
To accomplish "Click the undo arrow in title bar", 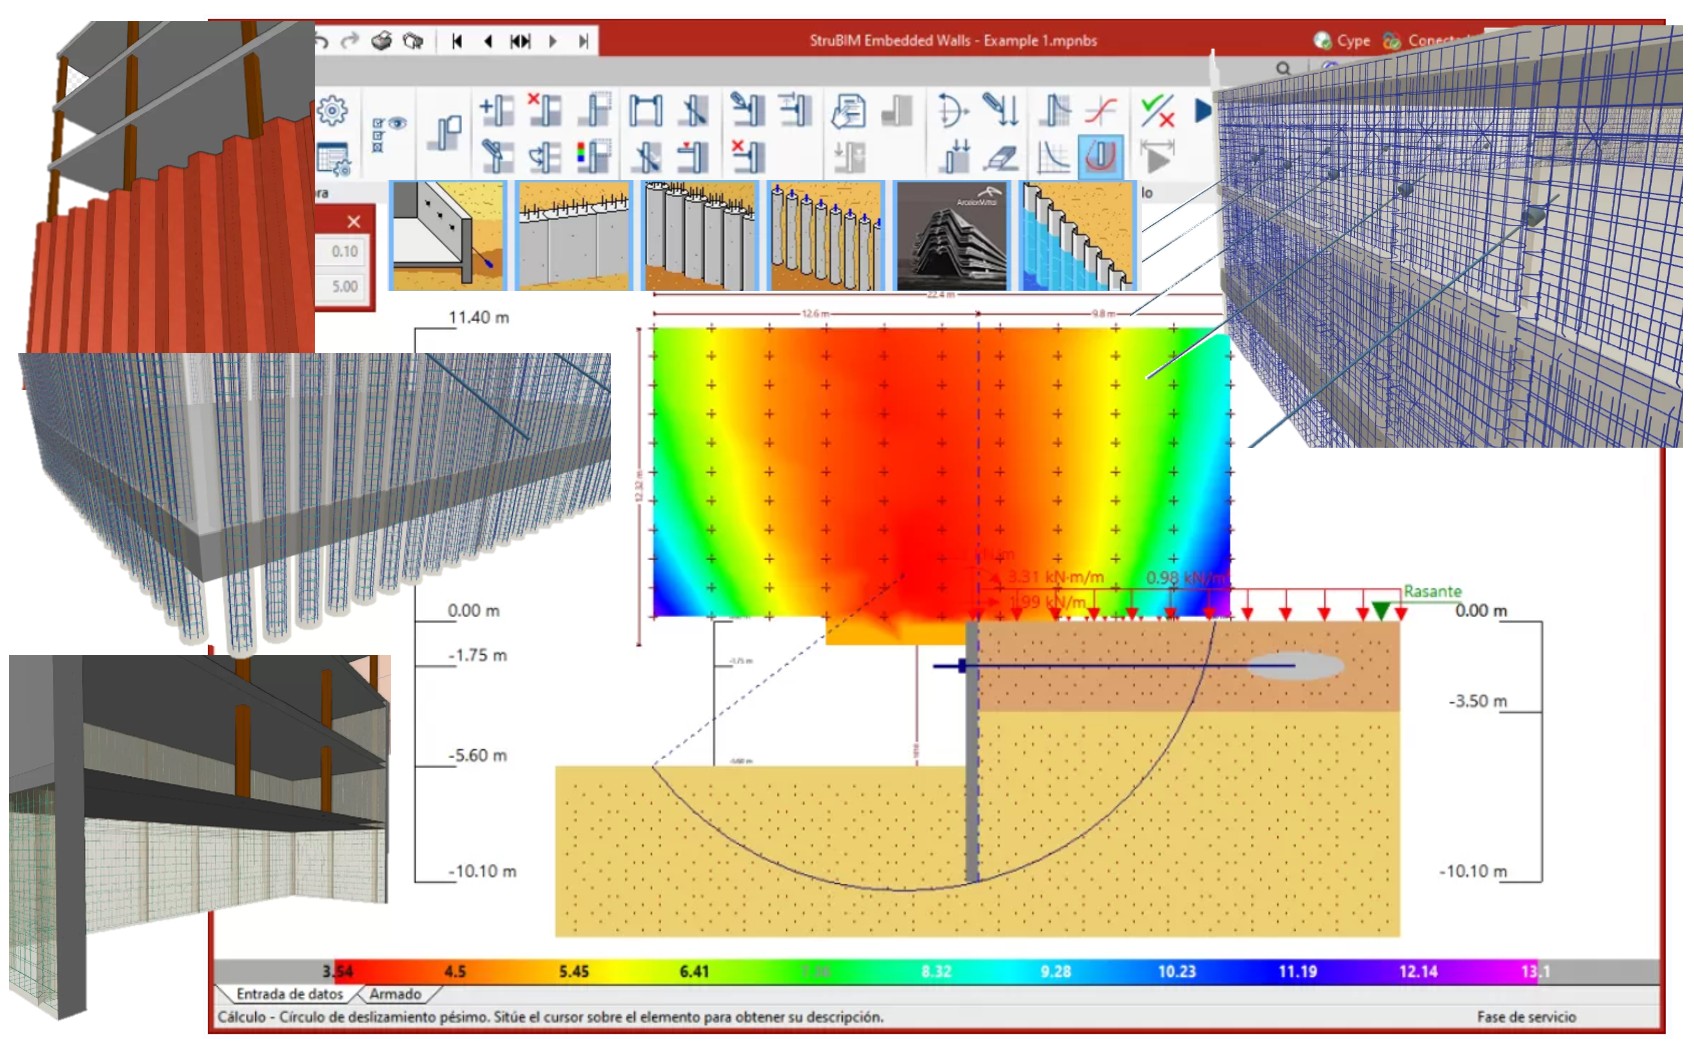I will pos(322,41).
